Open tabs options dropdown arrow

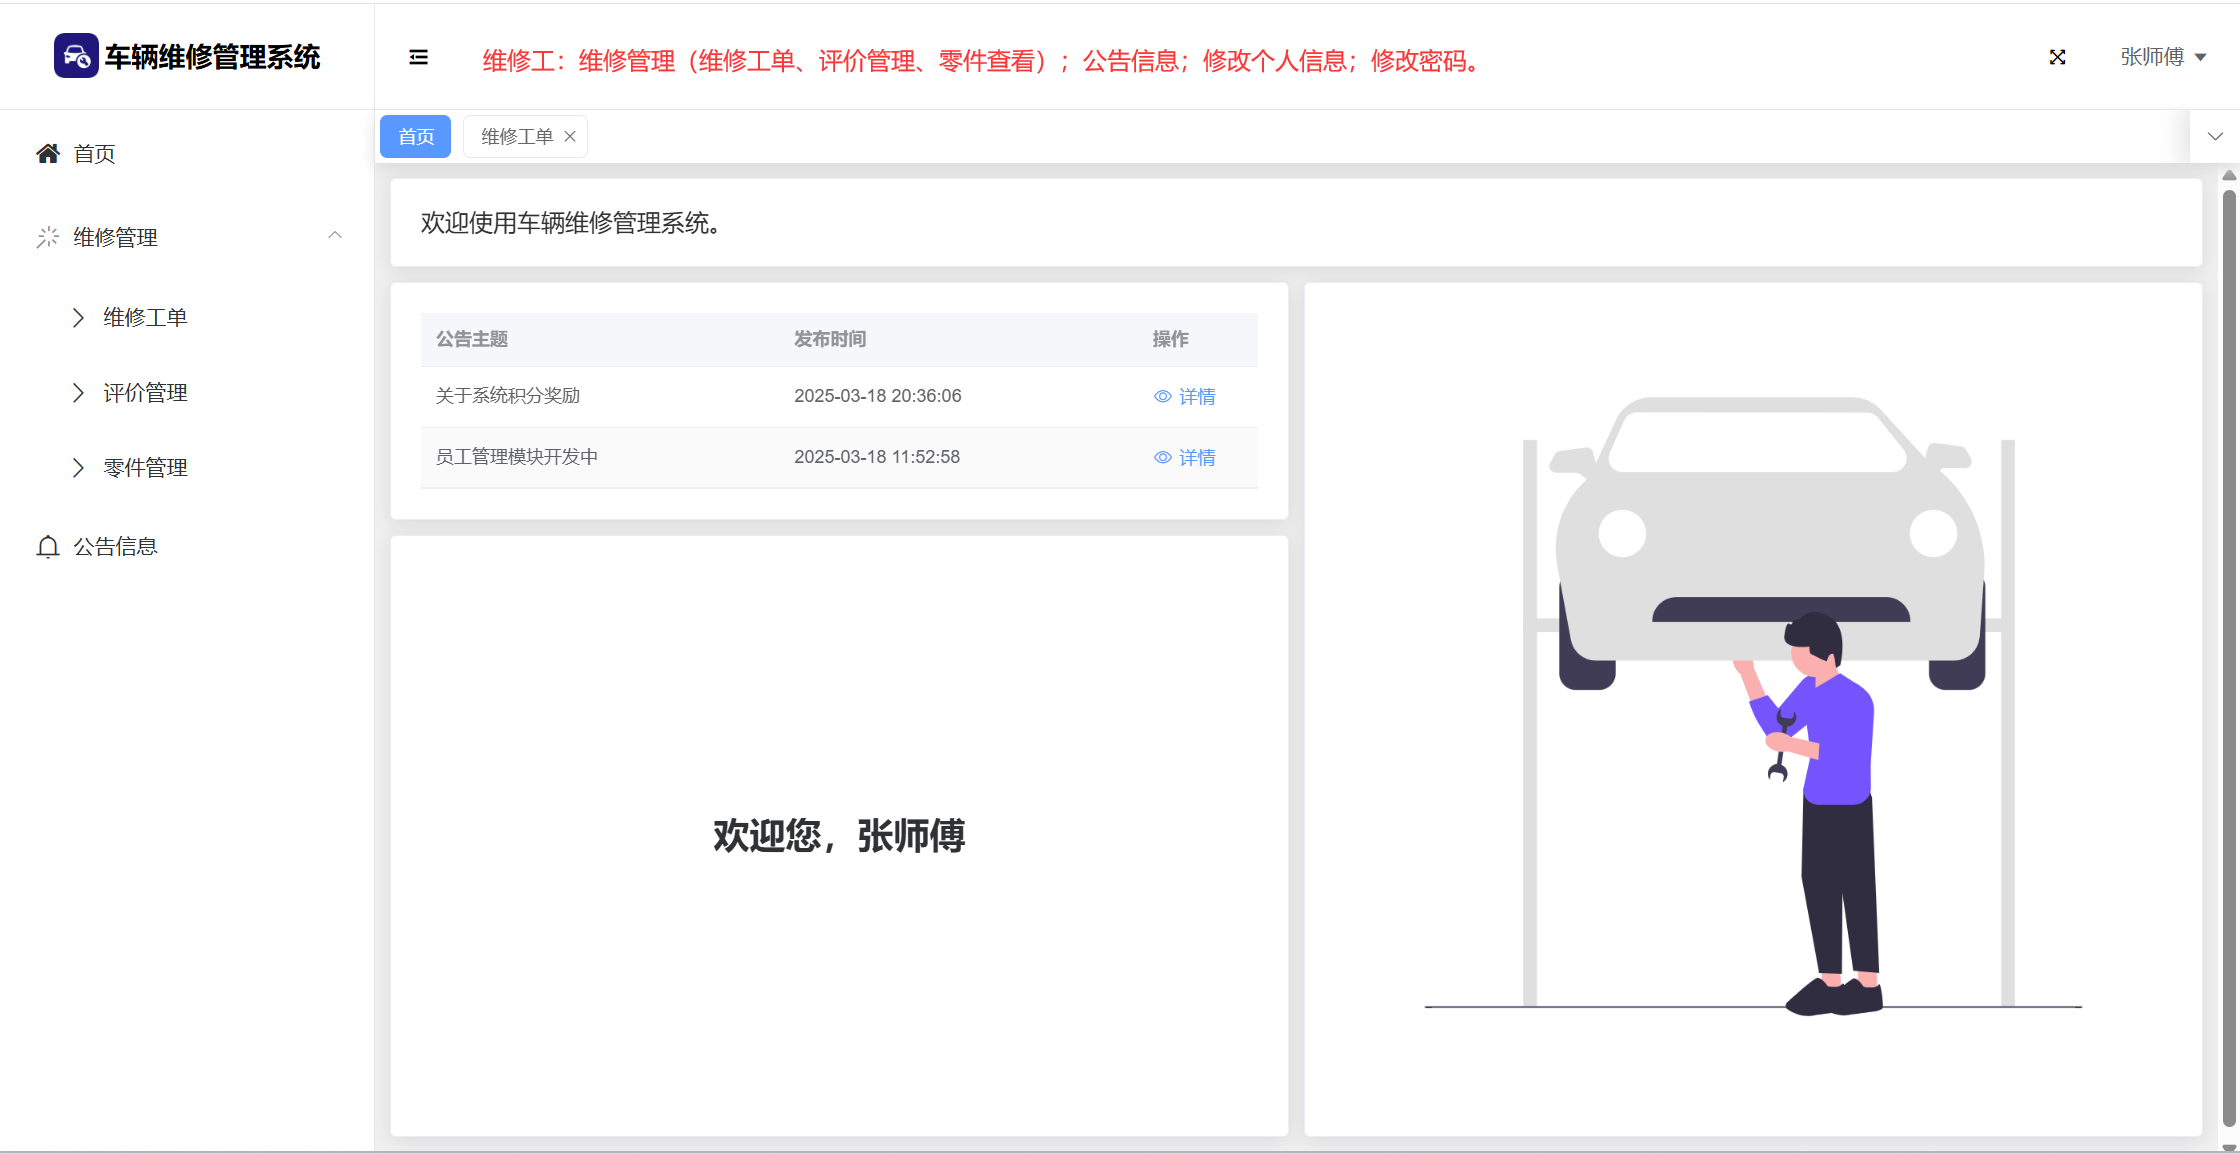pyautogui.click(x=2215, y=136)
